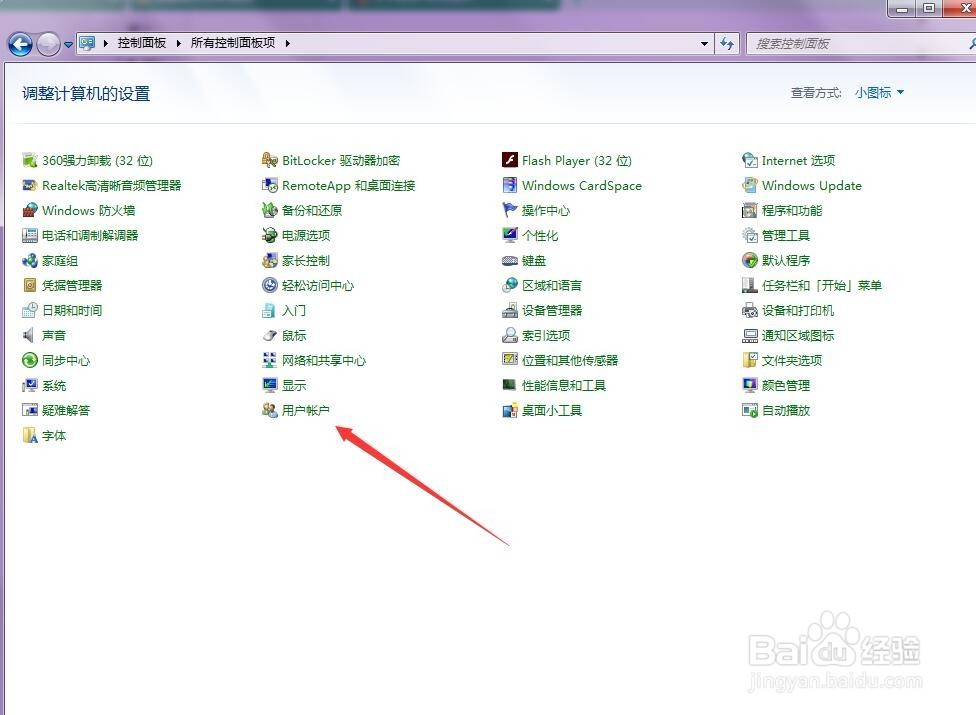Open 个性化 settings

536,235
